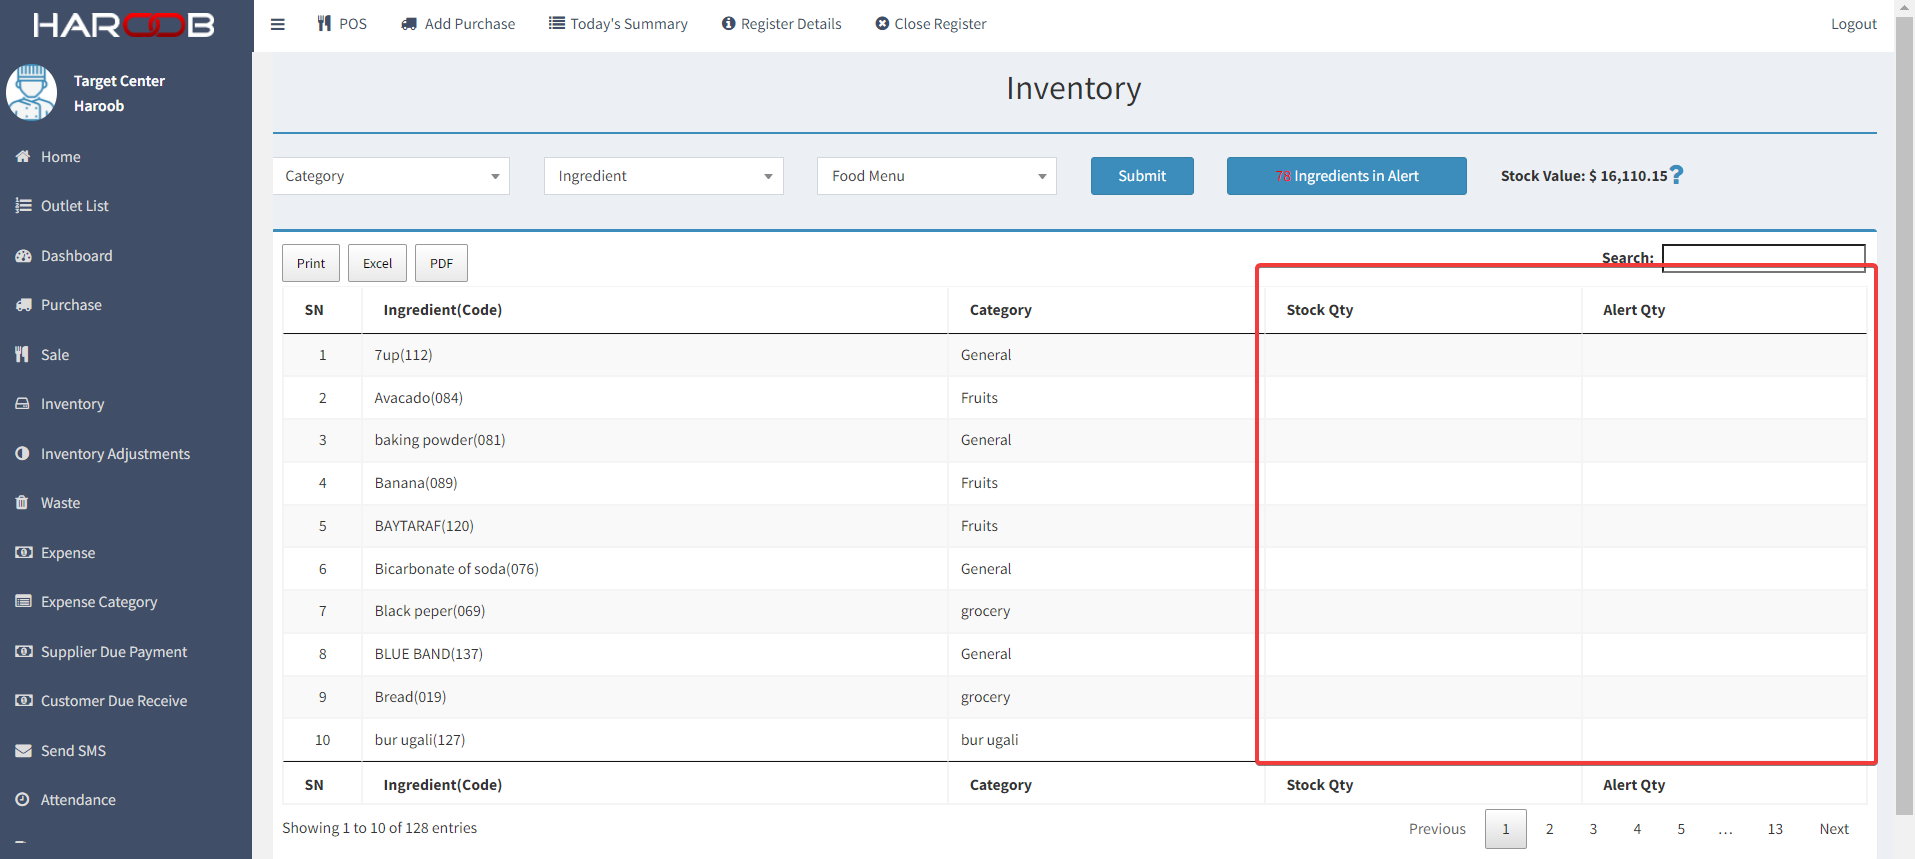This screenshot has width=1915, height=859.
Task: Export table with PDF button
Action: click(x=441, y=263)
